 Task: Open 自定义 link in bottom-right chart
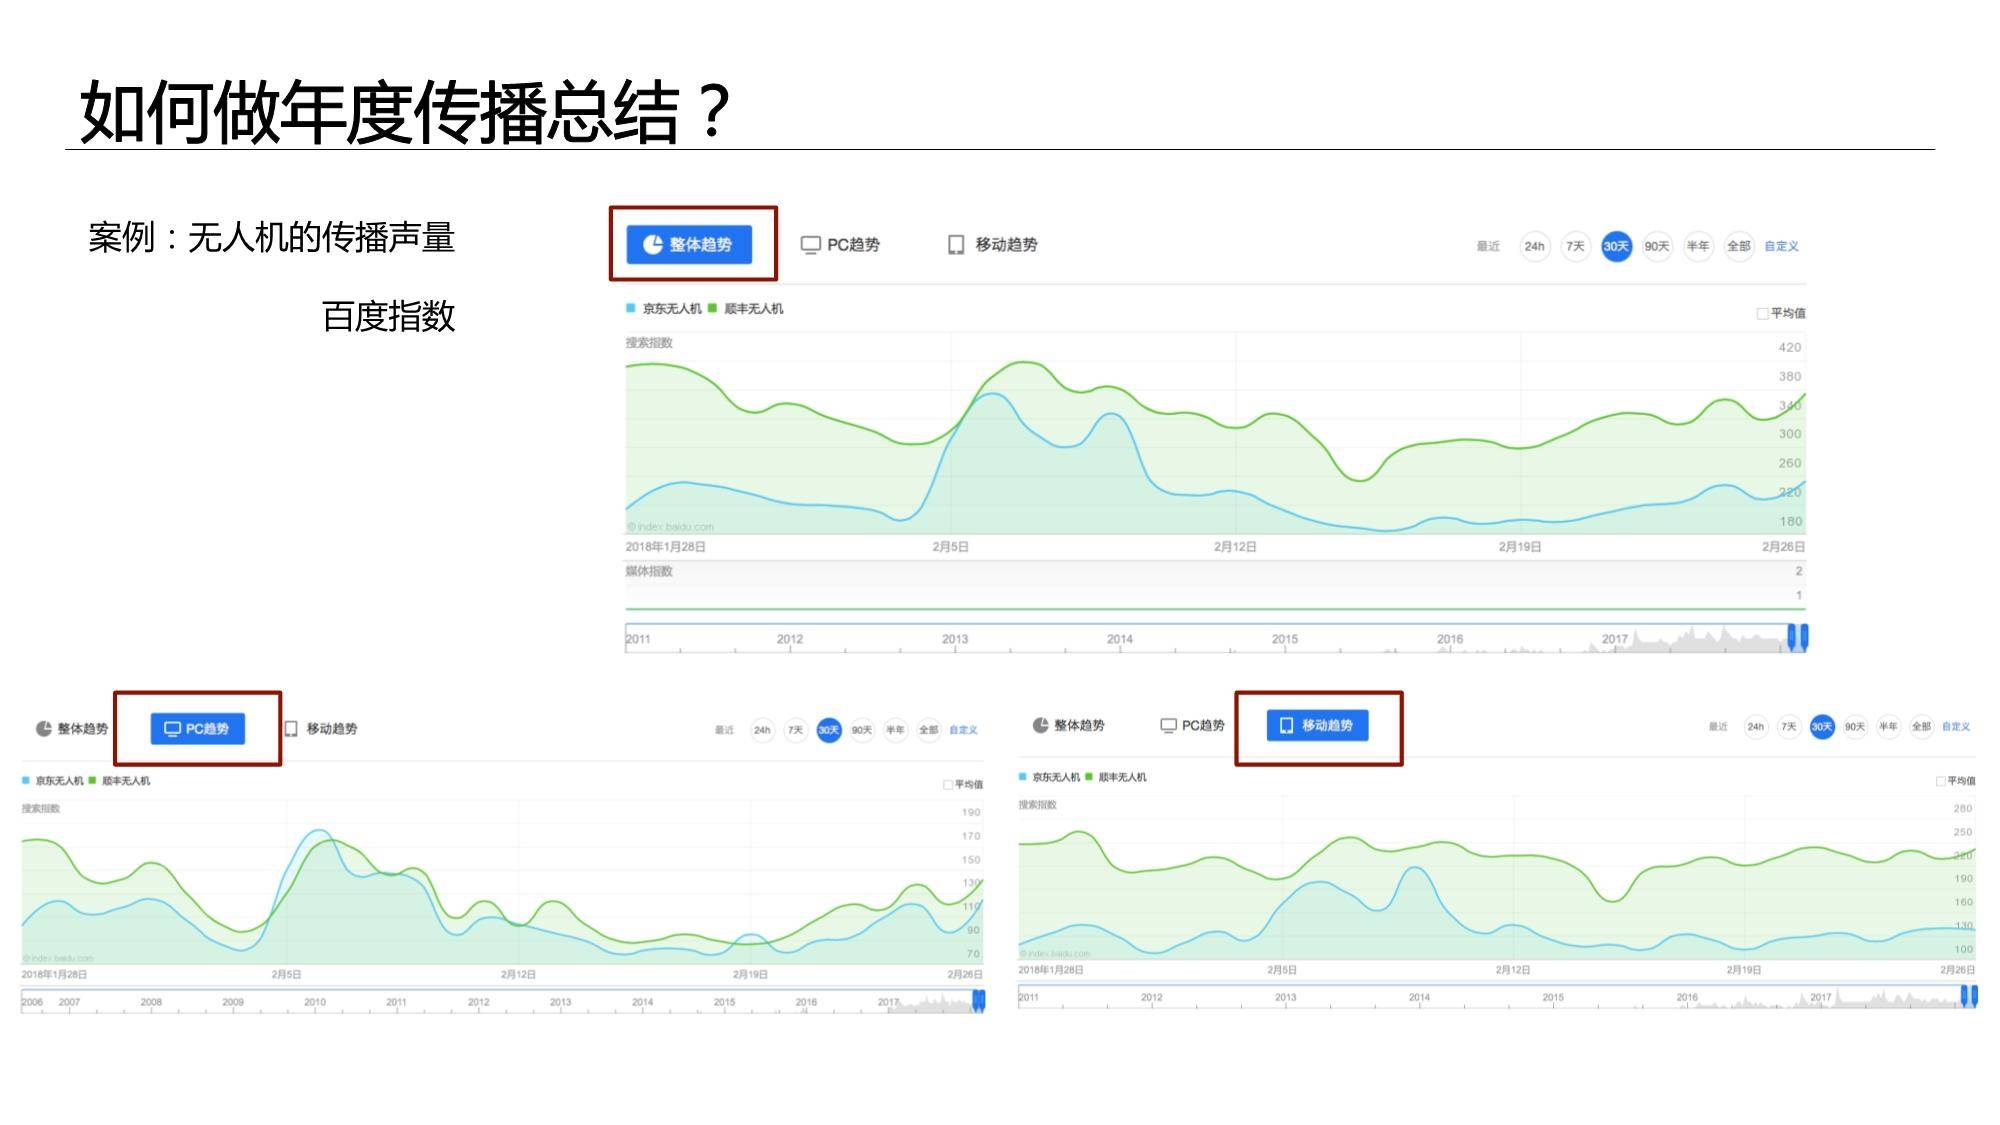(x=1956, y=727)
